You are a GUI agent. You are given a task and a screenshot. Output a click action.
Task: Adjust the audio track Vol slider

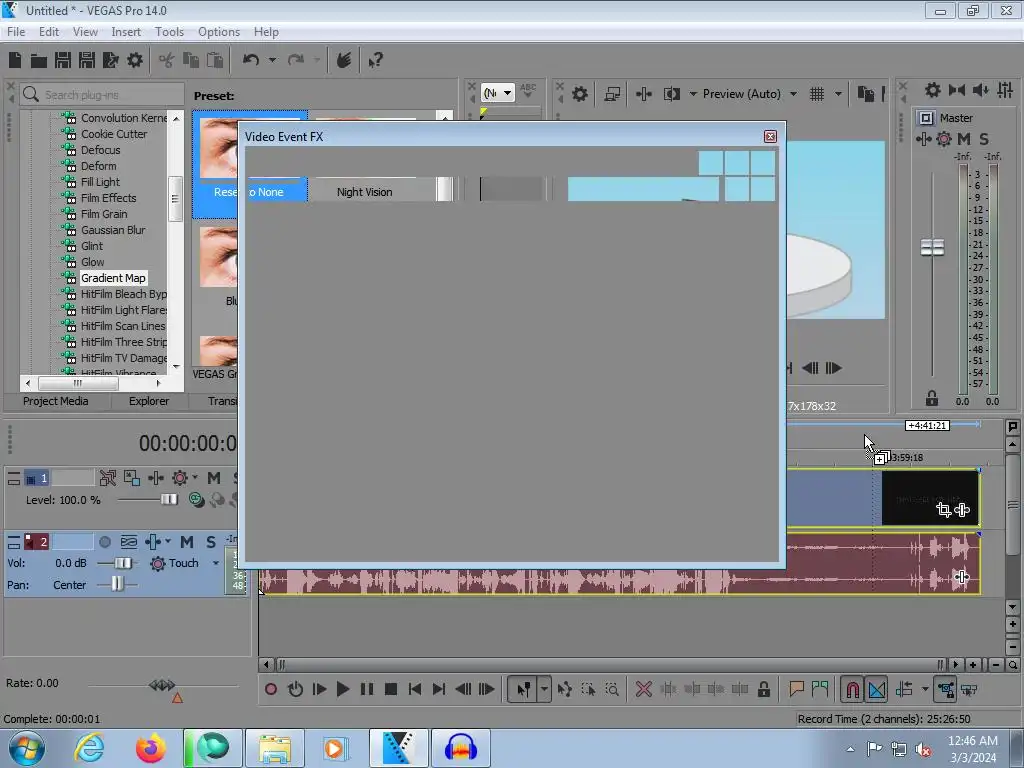coord(122,564)
